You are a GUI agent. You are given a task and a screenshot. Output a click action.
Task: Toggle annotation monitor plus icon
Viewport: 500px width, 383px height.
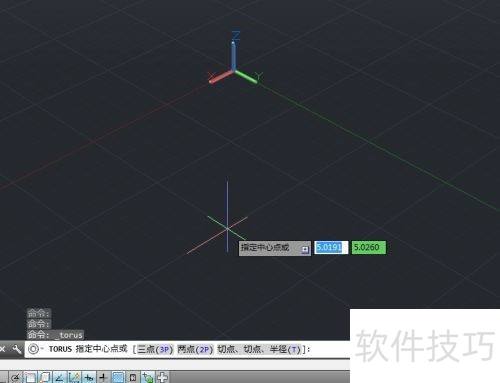coord(162,377)
